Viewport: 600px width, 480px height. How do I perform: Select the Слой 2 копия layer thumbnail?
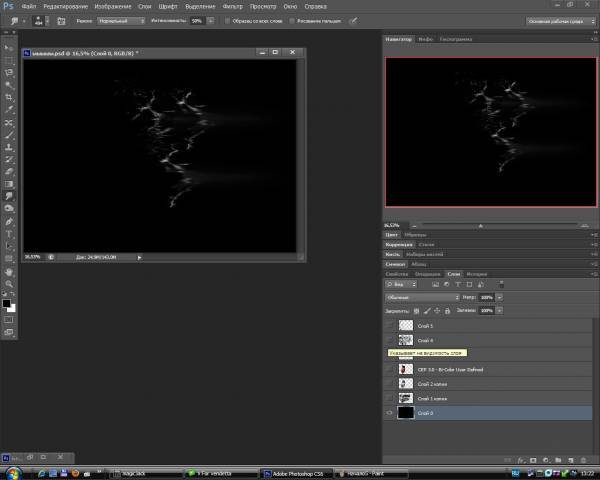tap(405, 384)
